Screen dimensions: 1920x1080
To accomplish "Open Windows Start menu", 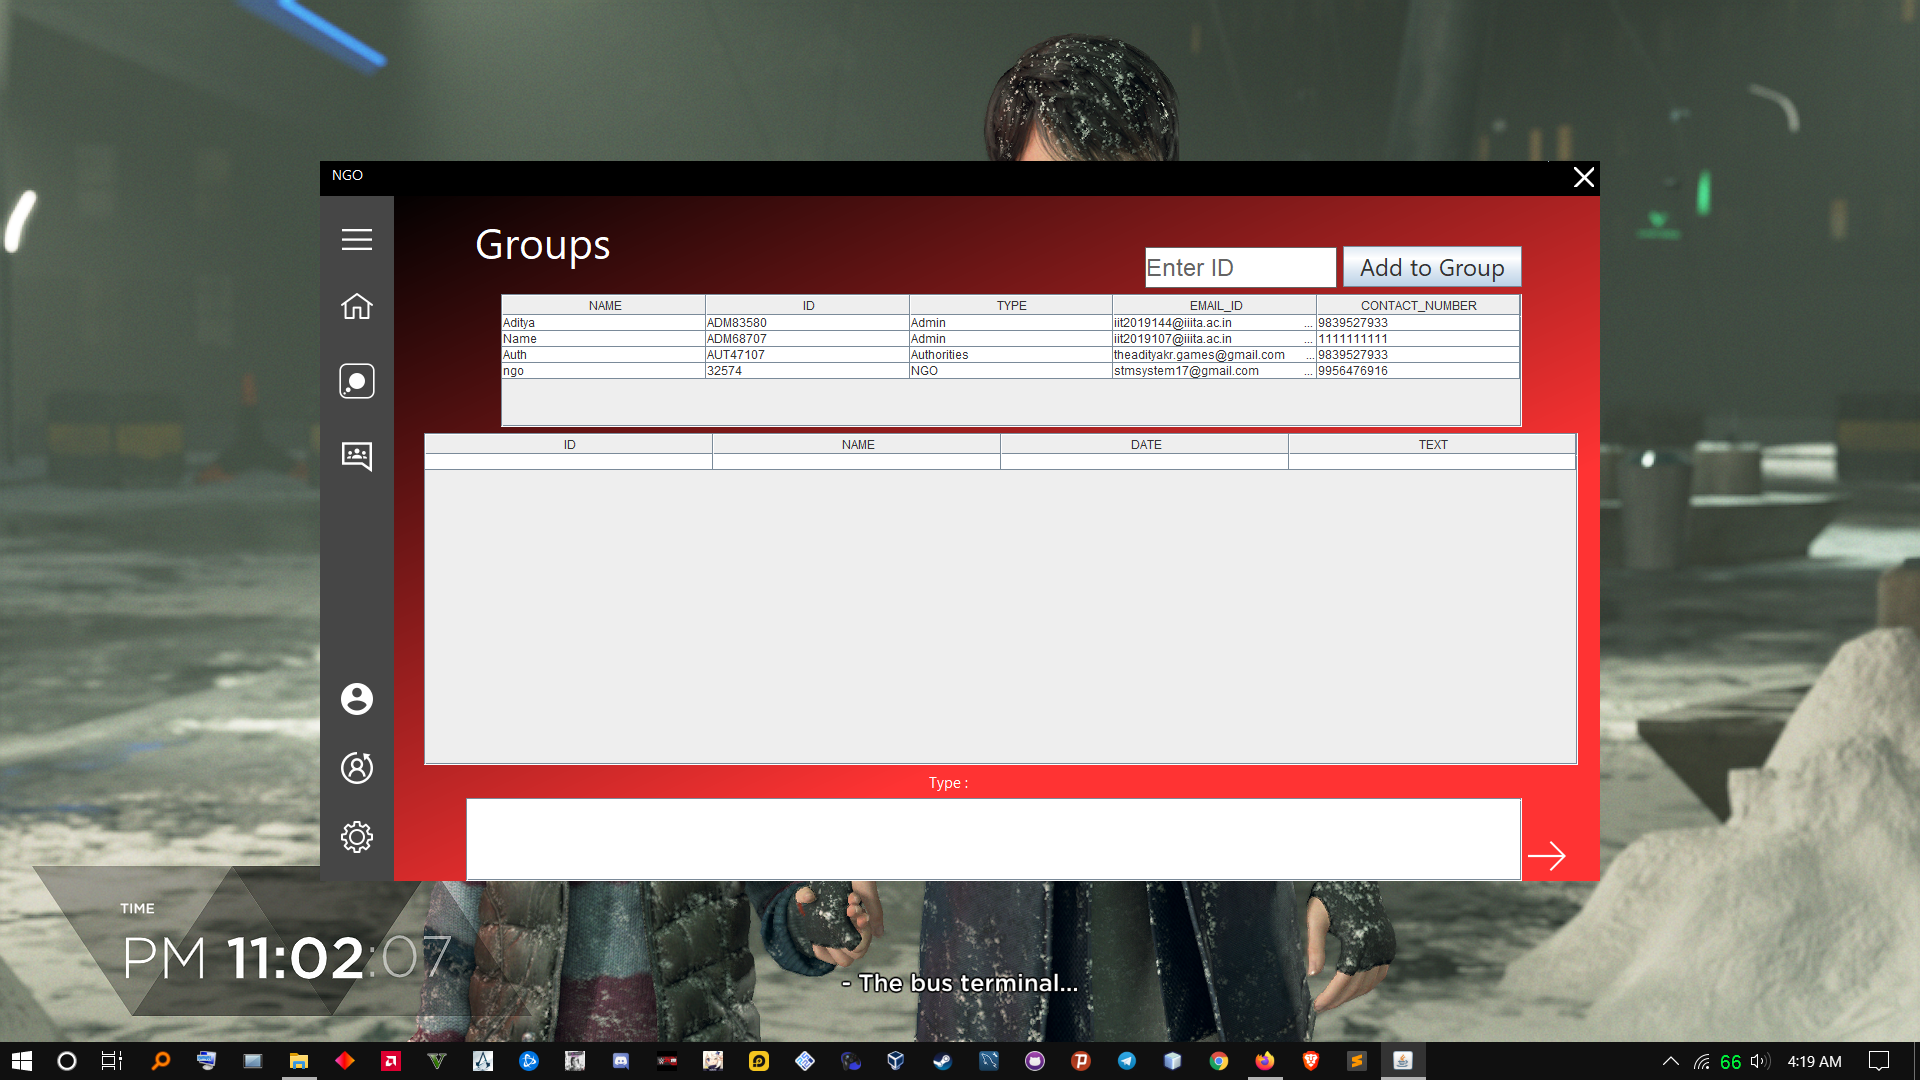I will point(22,1061).
